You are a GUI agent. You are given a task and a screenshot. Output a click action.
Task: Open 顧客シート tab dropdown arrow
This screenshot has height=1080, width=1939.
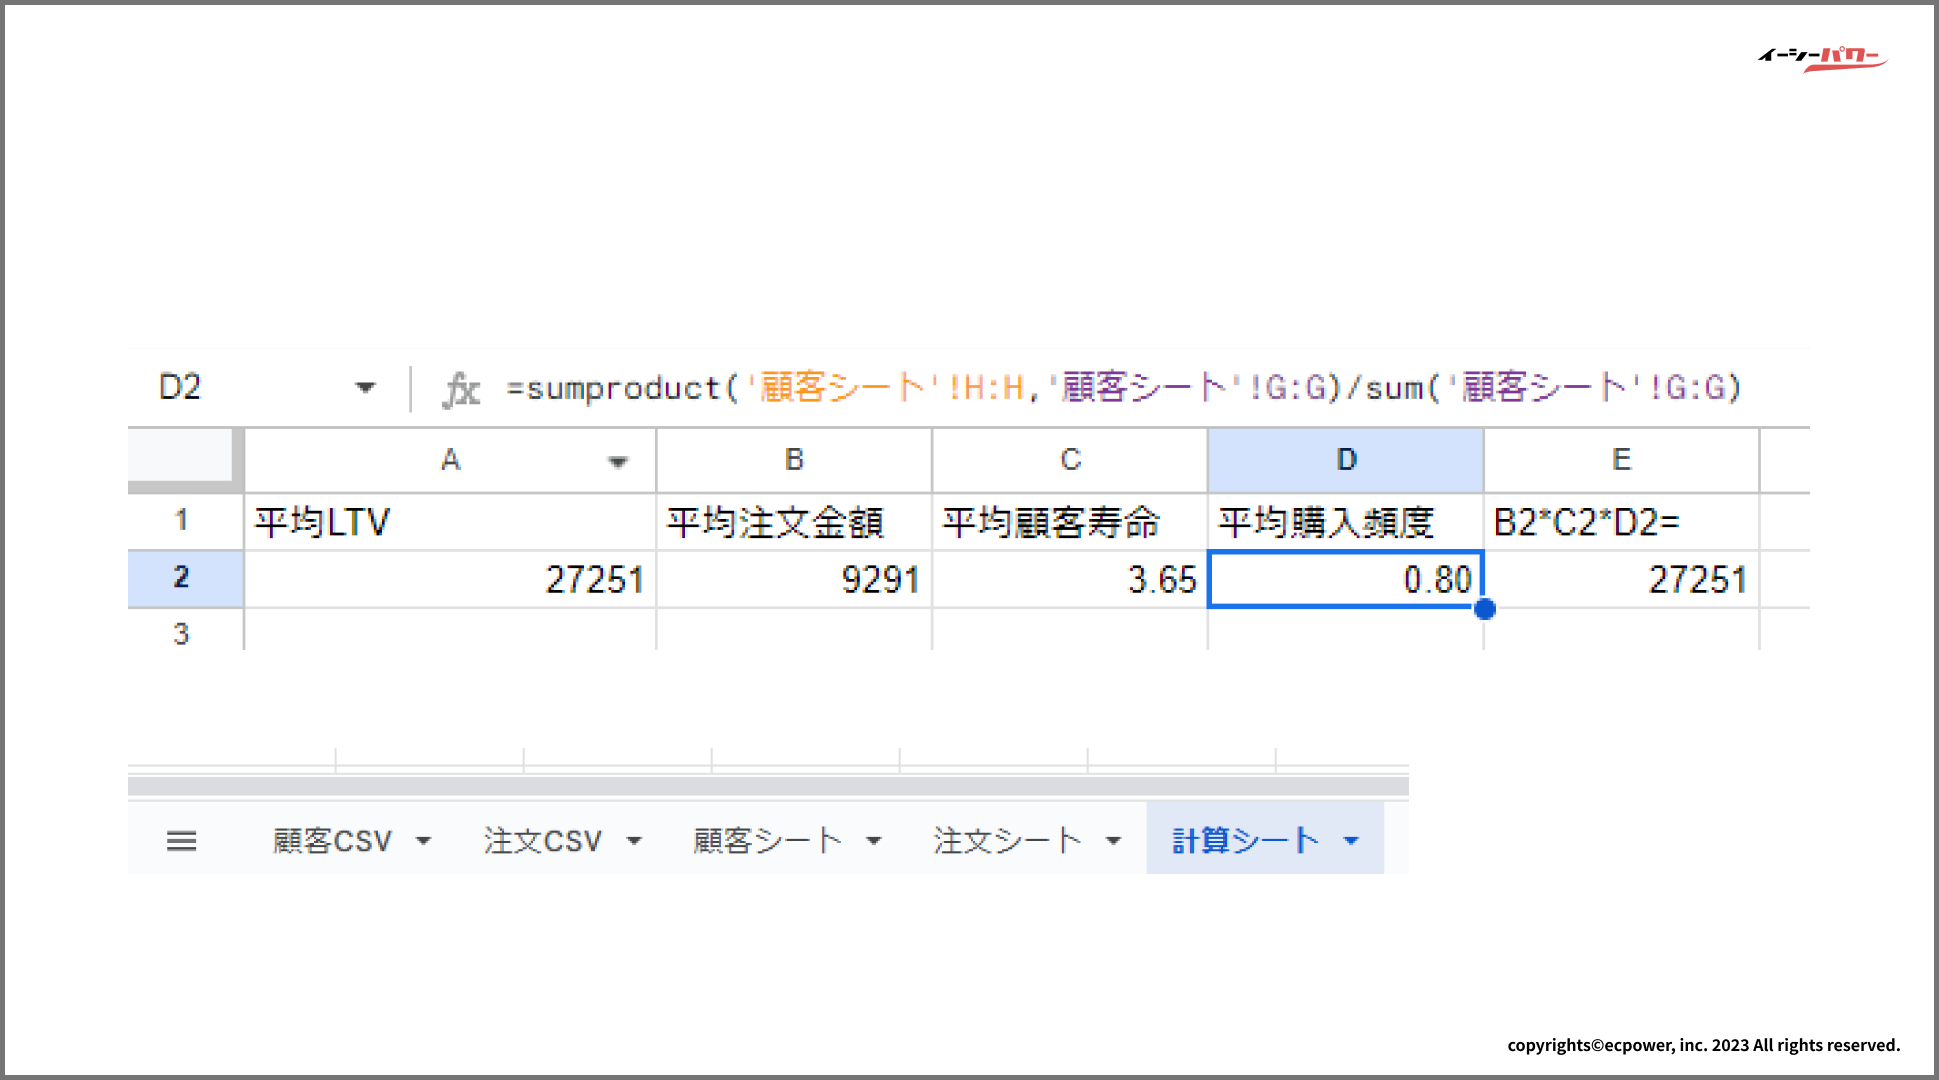(874, 841)
